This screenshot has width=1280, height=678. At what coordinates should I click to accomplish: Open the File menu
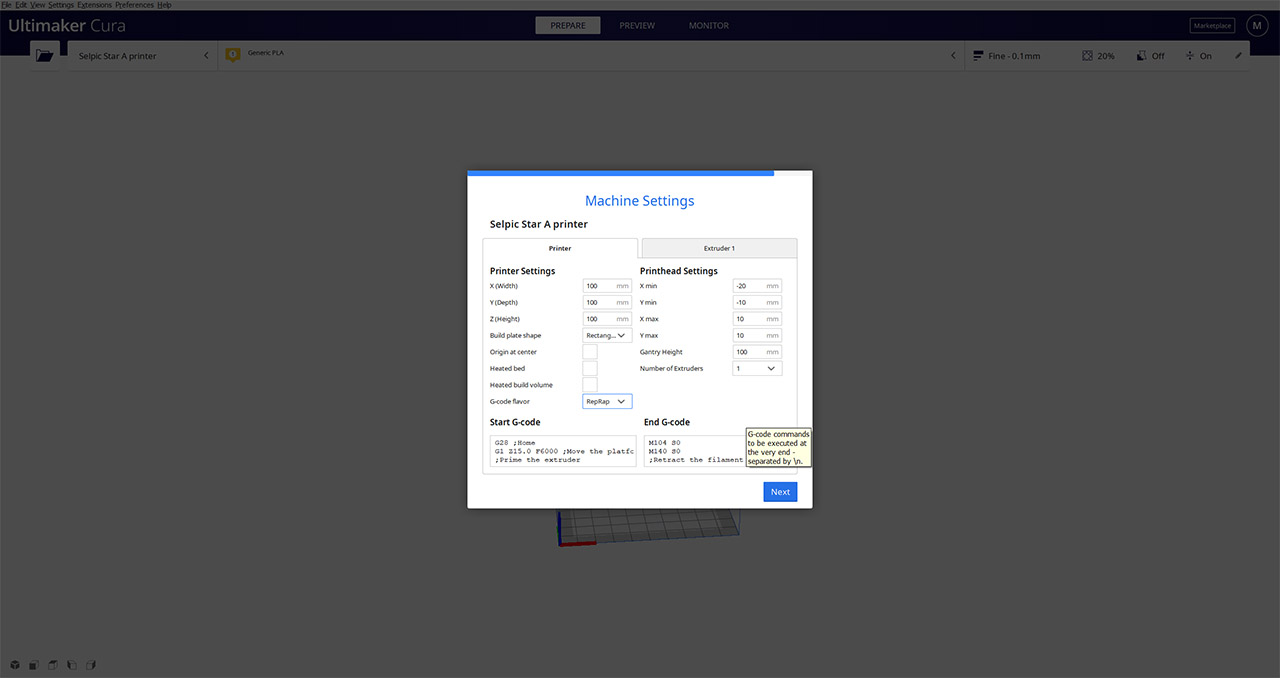click(7, 5)
